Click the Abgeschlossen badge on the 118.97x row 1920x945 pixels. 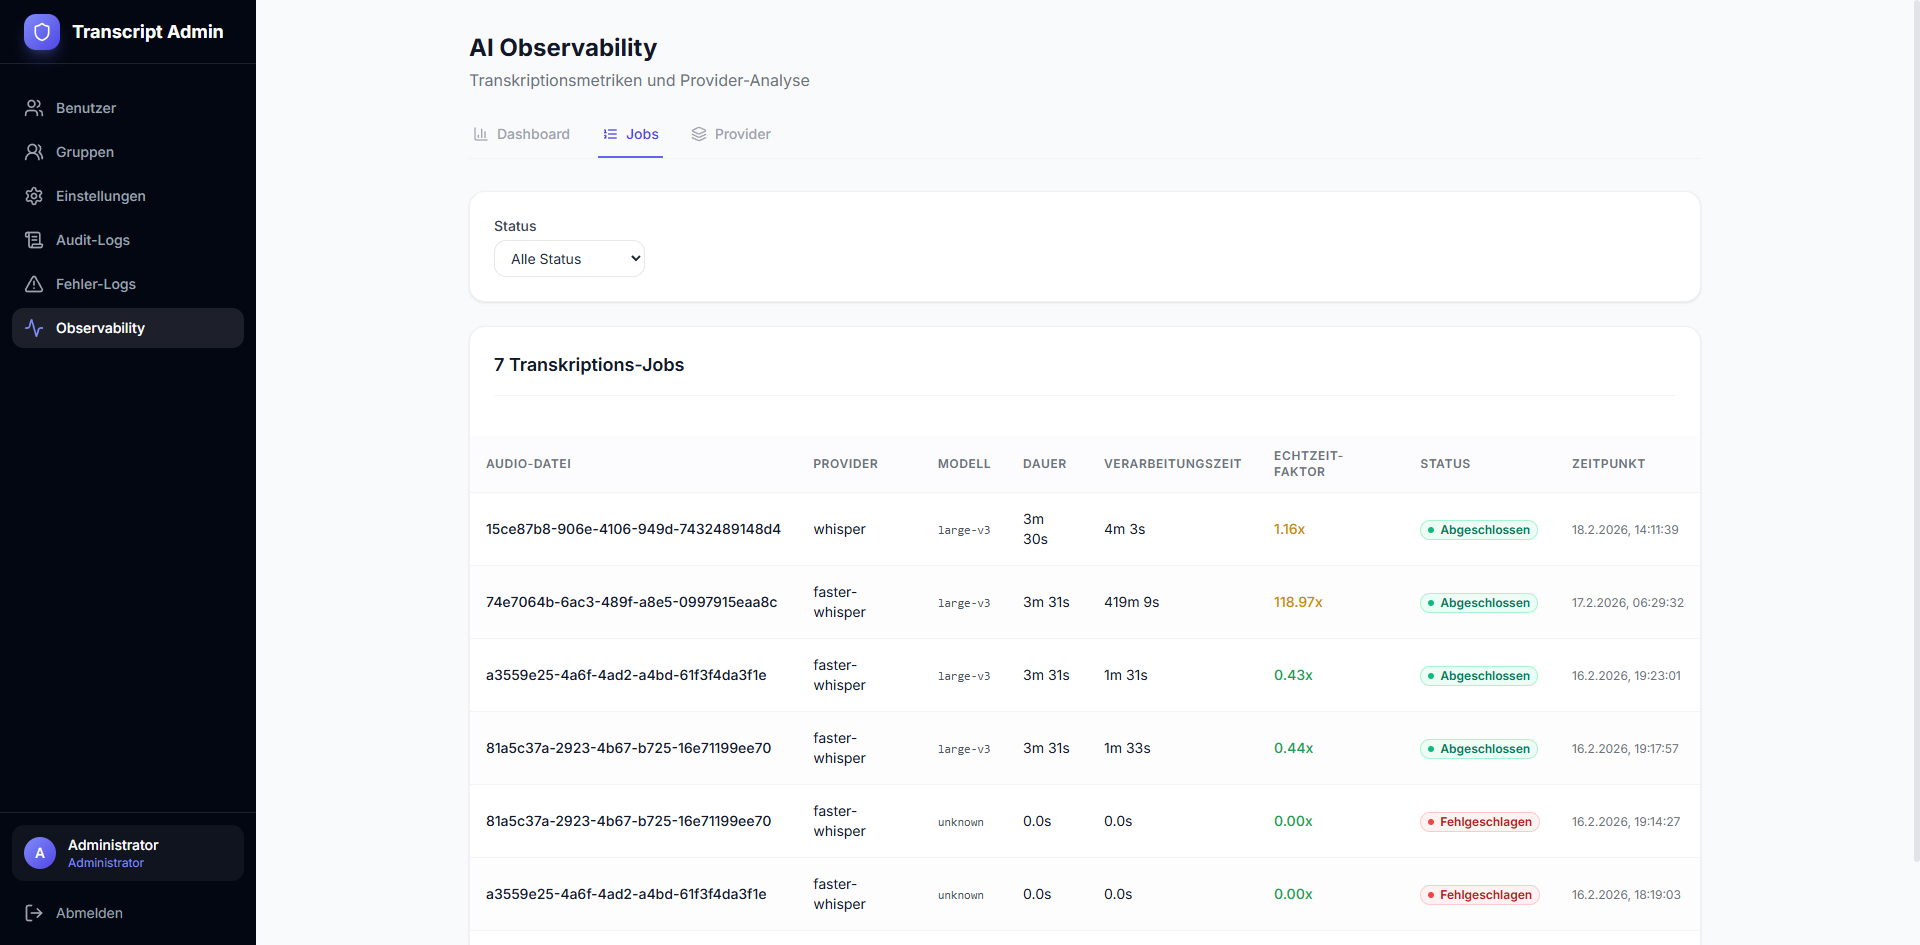(1478, 603)
